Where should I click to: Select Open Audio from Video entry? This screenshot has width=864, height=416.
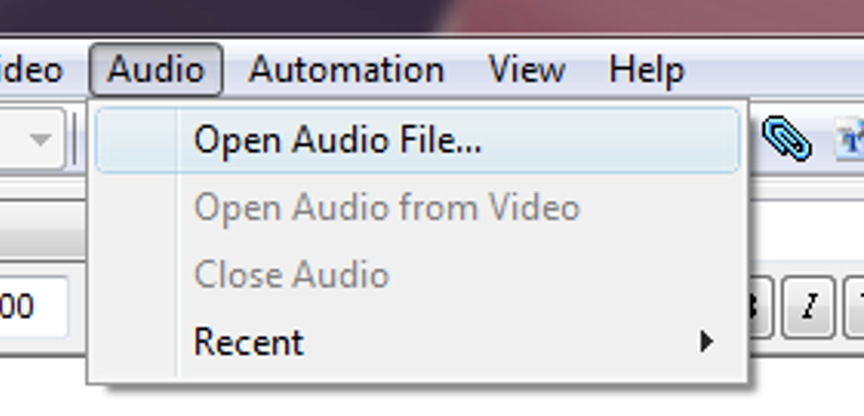386,207
